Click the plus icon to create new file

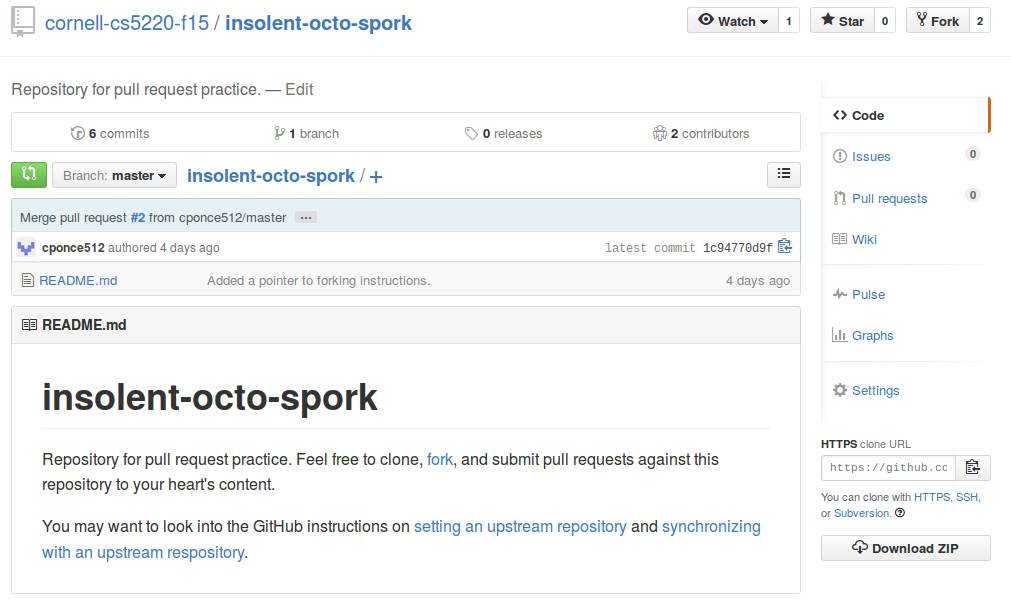pos(376,177)
